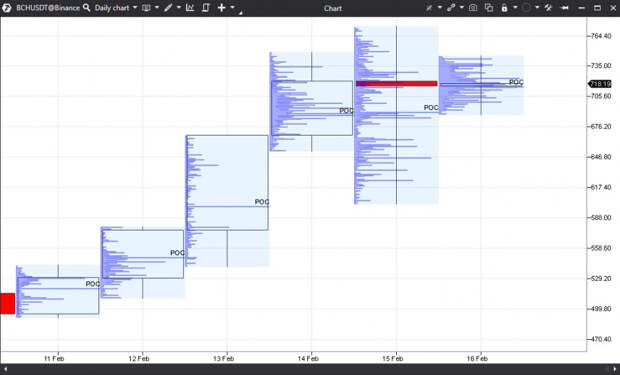This screenshot has width=620, height=375.
Task: Click the Daily chart label
Action: click(112, 8)
